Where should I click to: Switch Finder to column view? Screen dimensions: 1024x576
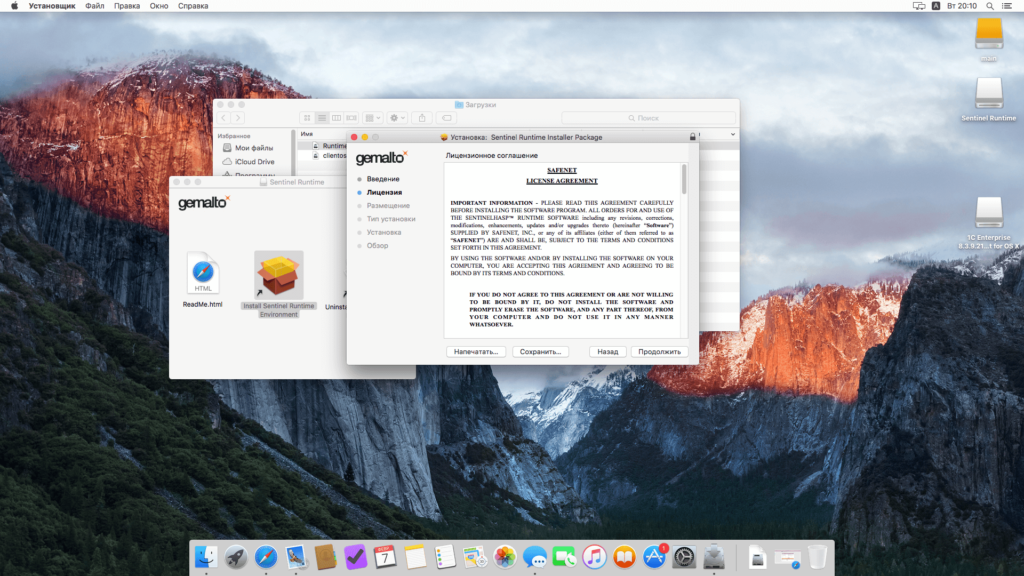pyautogui.click(x=337, y=118)
